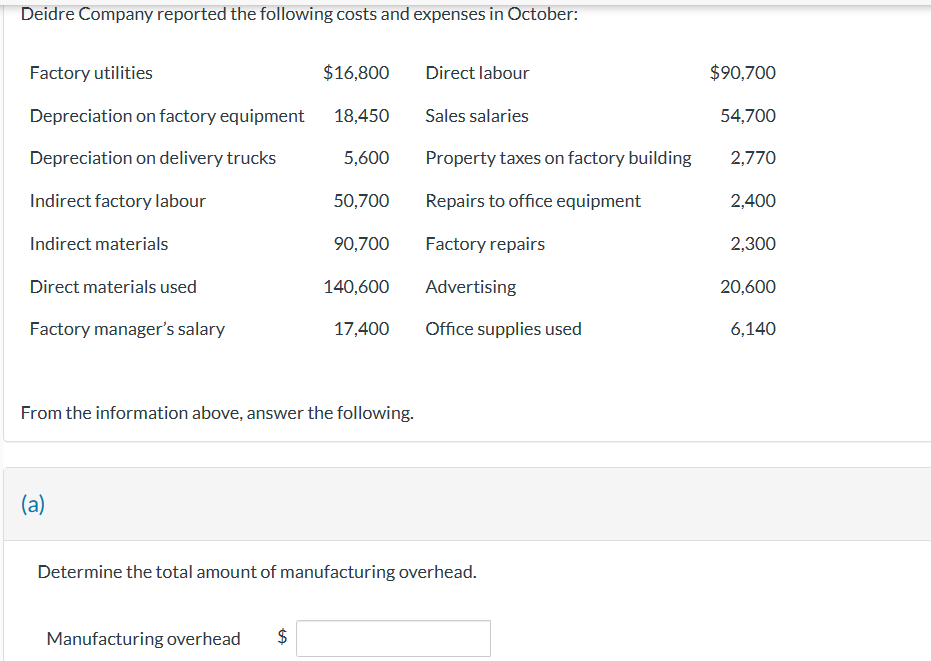Viewport: 931px width, 661px height.
Task: Click 'Depreciation on delivery trucks' label
Action: 153,158
